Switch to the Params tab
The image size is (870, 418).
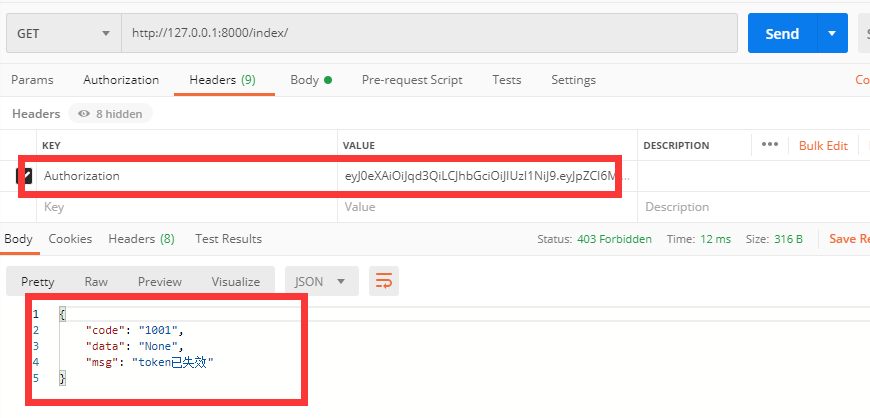click(32, 80)
